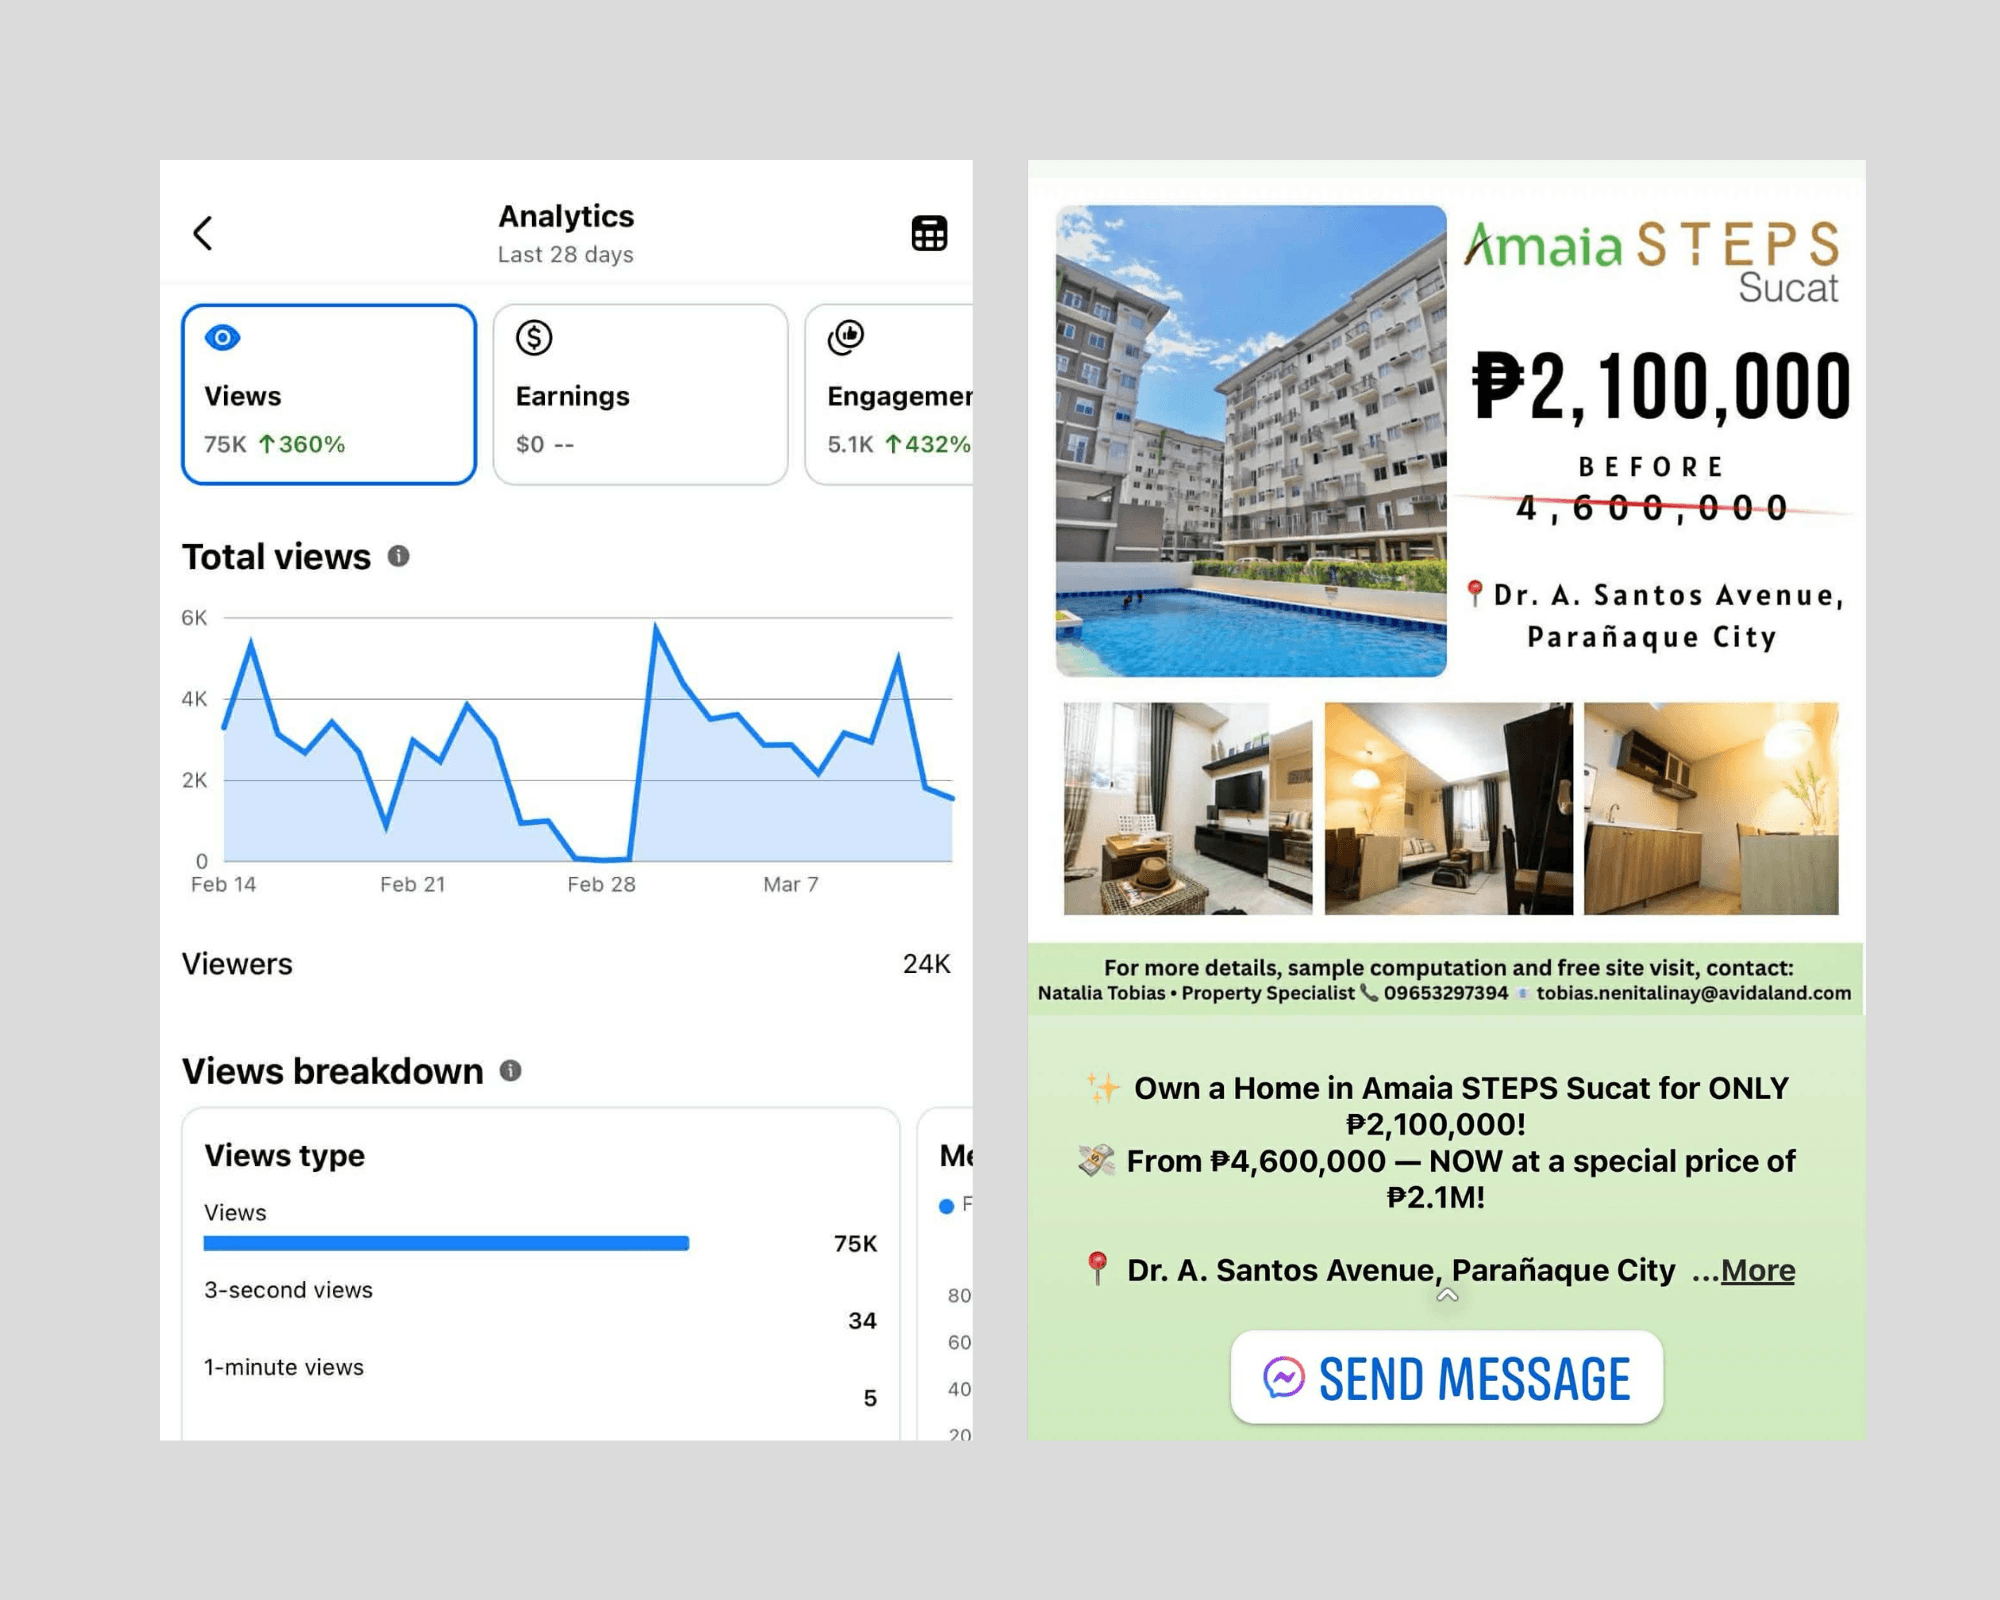
Task: Open the calendar date range icon
Action: (x=929, y=234)
